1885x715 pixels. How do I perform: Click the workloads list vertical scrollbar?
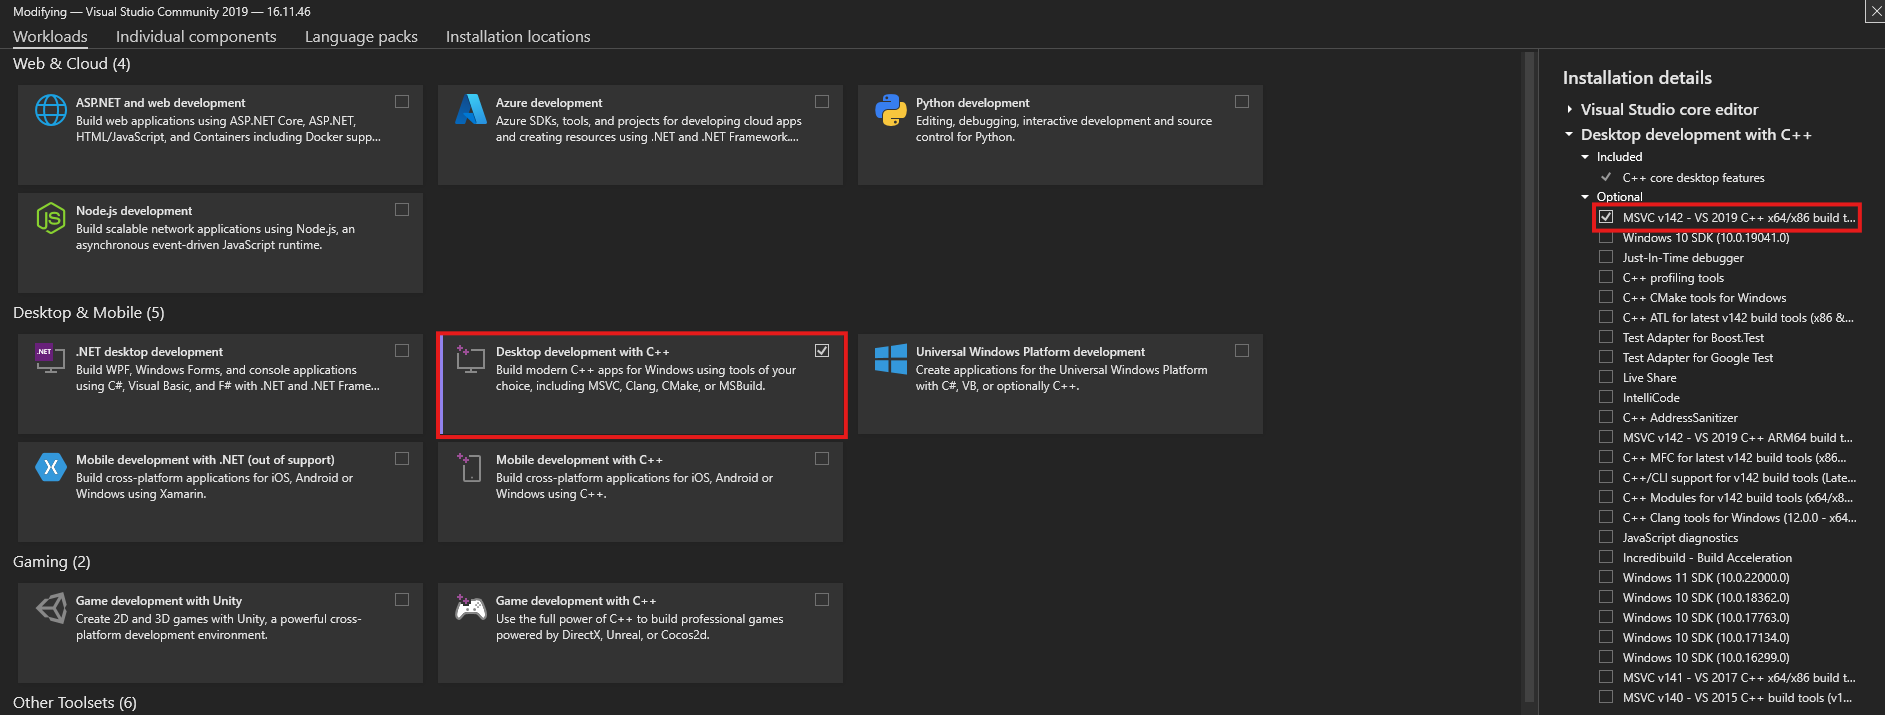[x=1527, y=380]
